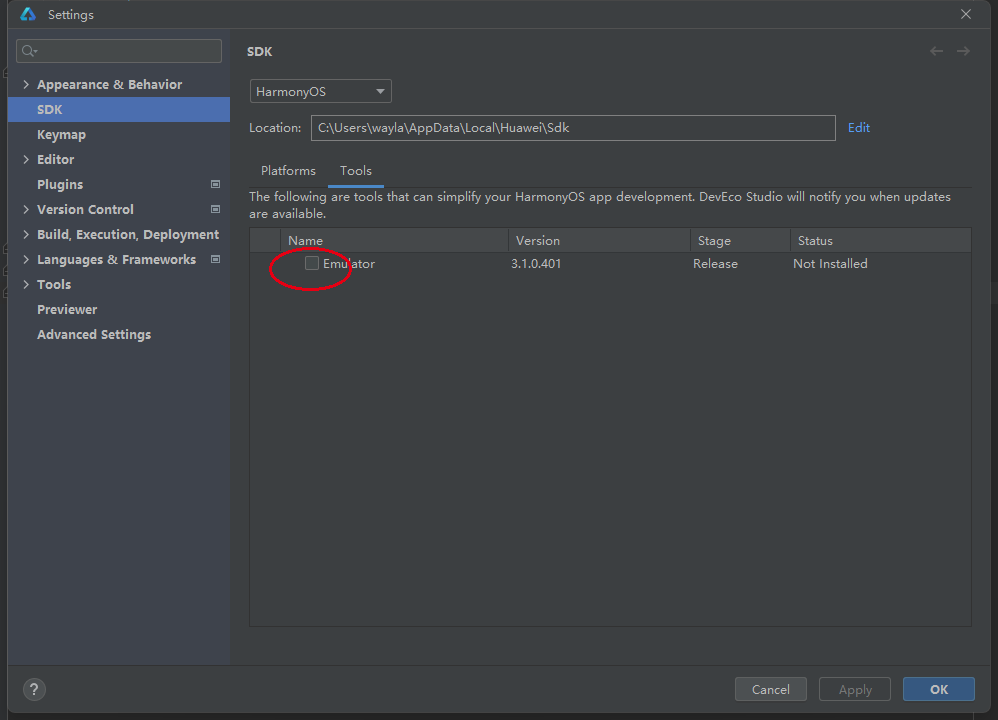Click the back navigation arrow
Screen dimensions: 998x720
tap(936, 51)
